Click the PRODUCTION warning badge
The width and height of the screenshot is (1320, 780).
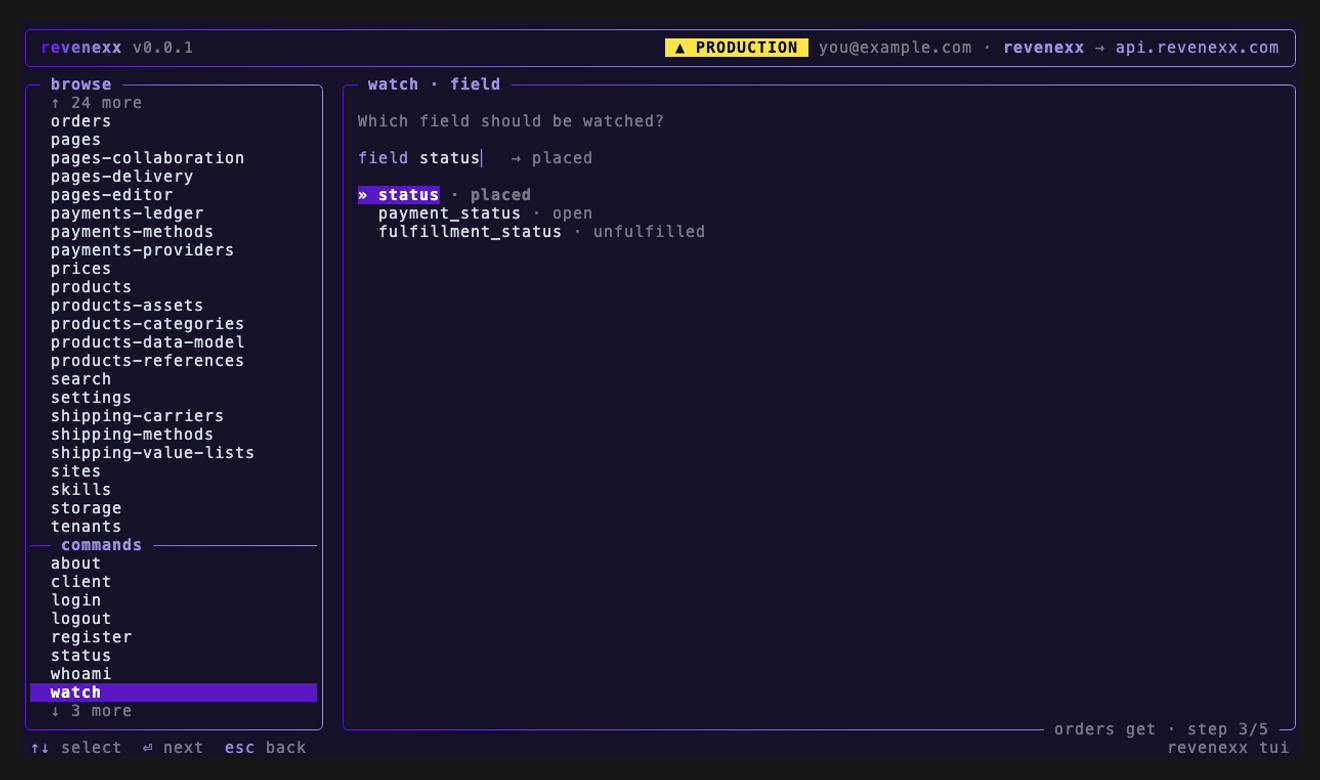pos(736,48)
